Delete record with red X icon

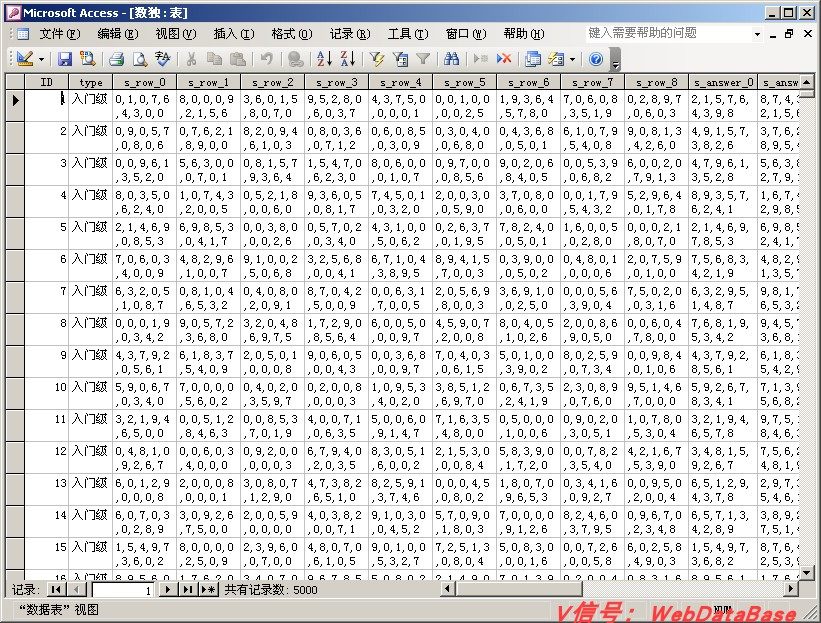coord(504,59)
